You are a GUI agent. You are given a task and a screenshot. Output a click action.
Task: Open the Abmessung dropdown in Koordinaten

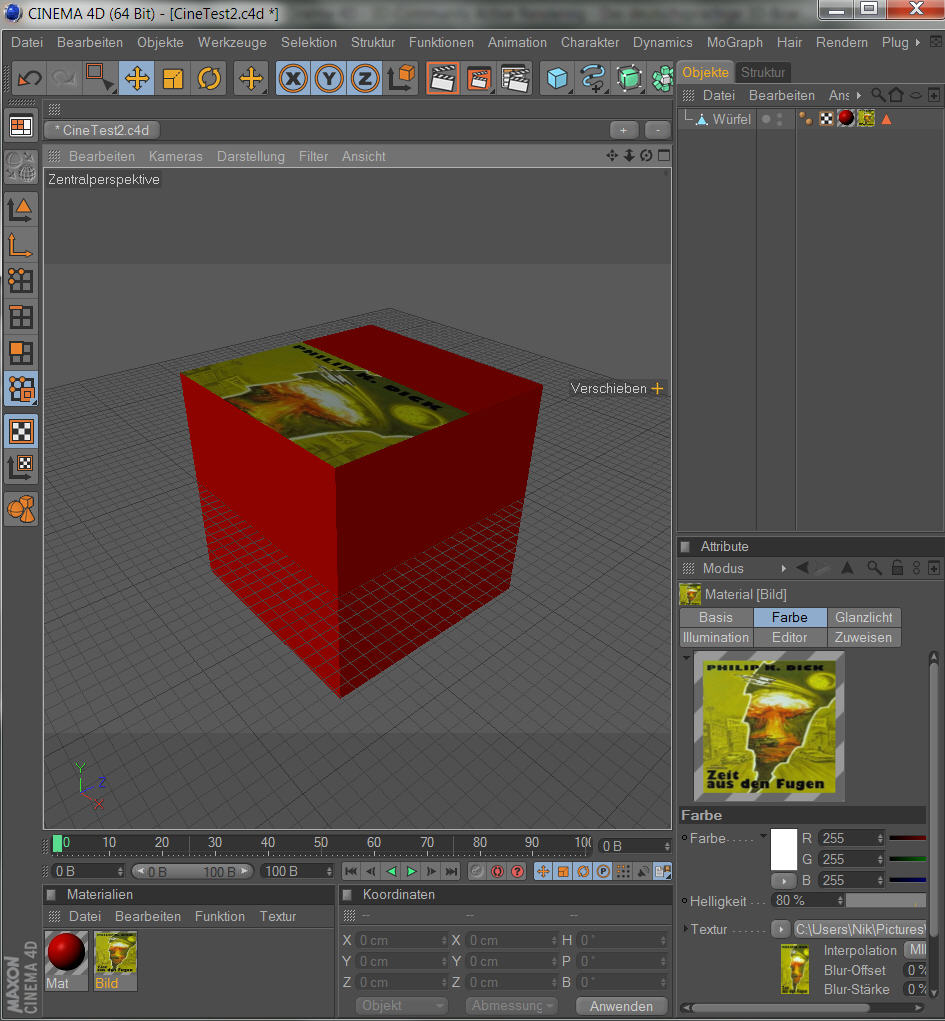[511, 1006]
